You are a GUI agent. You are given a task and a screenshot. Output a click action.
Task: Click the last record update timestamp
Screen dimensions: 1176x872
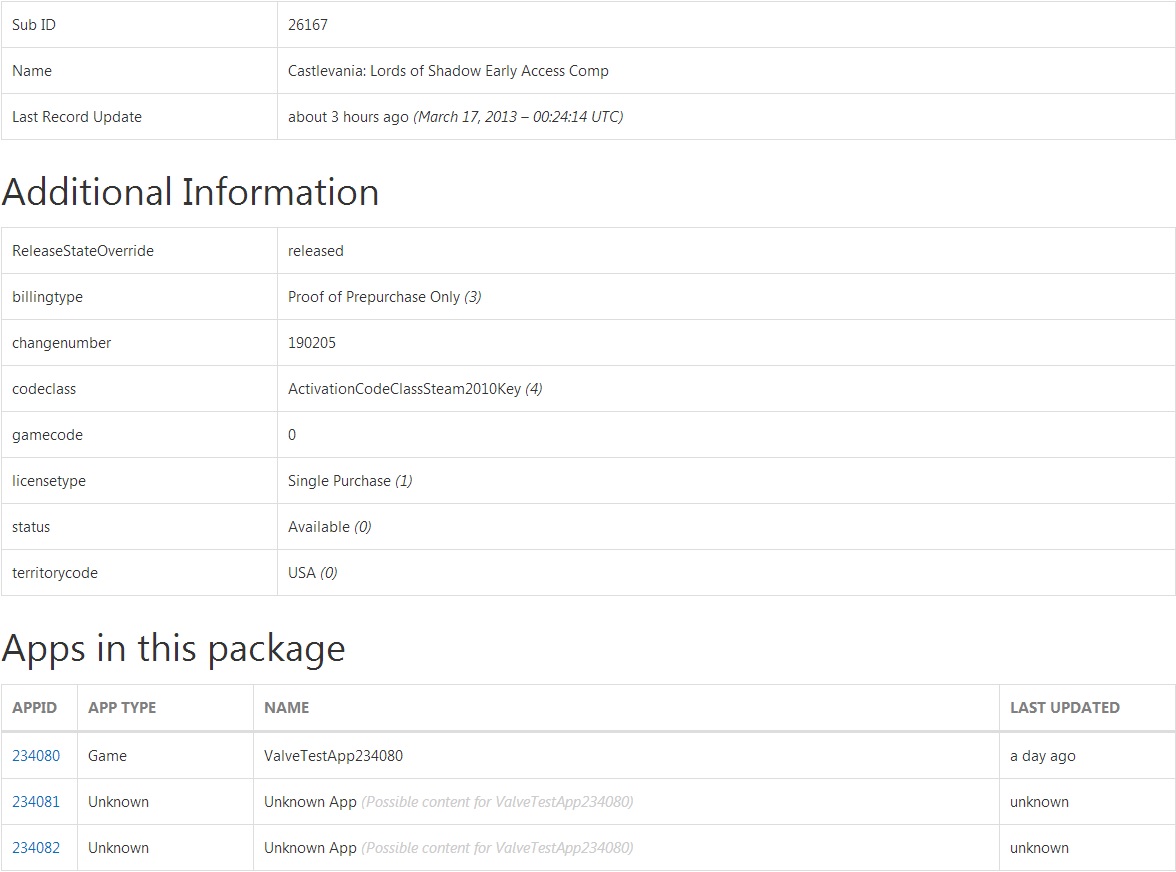(x=455, y=117)
